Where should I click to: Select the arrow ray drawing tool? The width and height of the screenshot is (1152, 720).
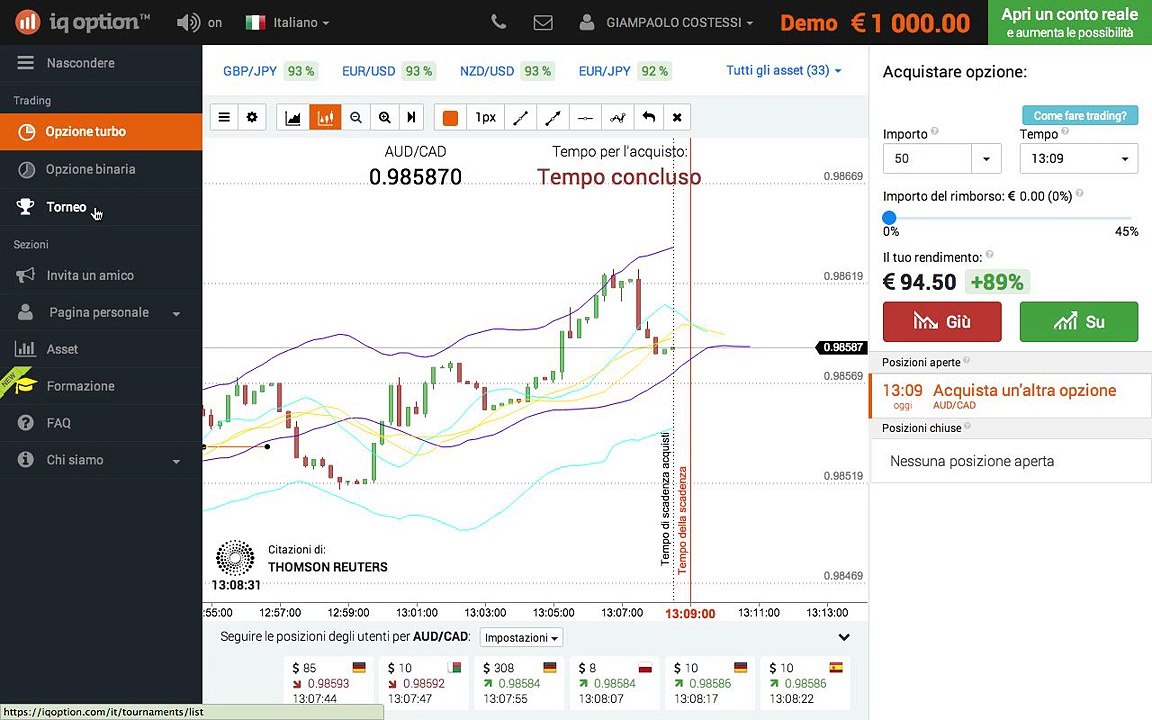[552, 118]
